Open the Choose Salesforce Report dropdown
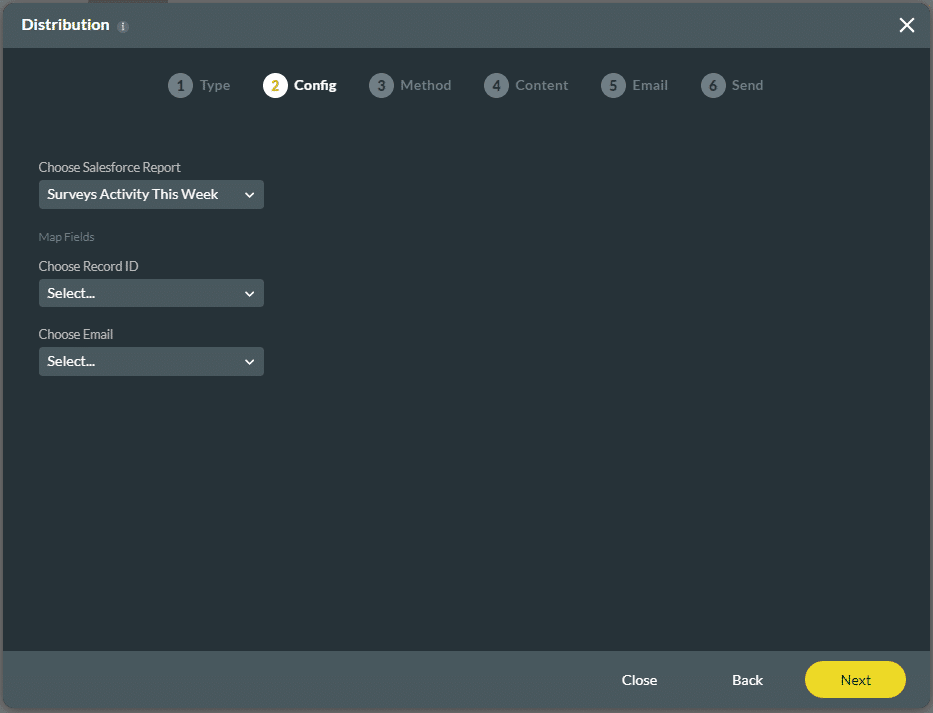Screen dimensions: 933x713 coord(151,195)
